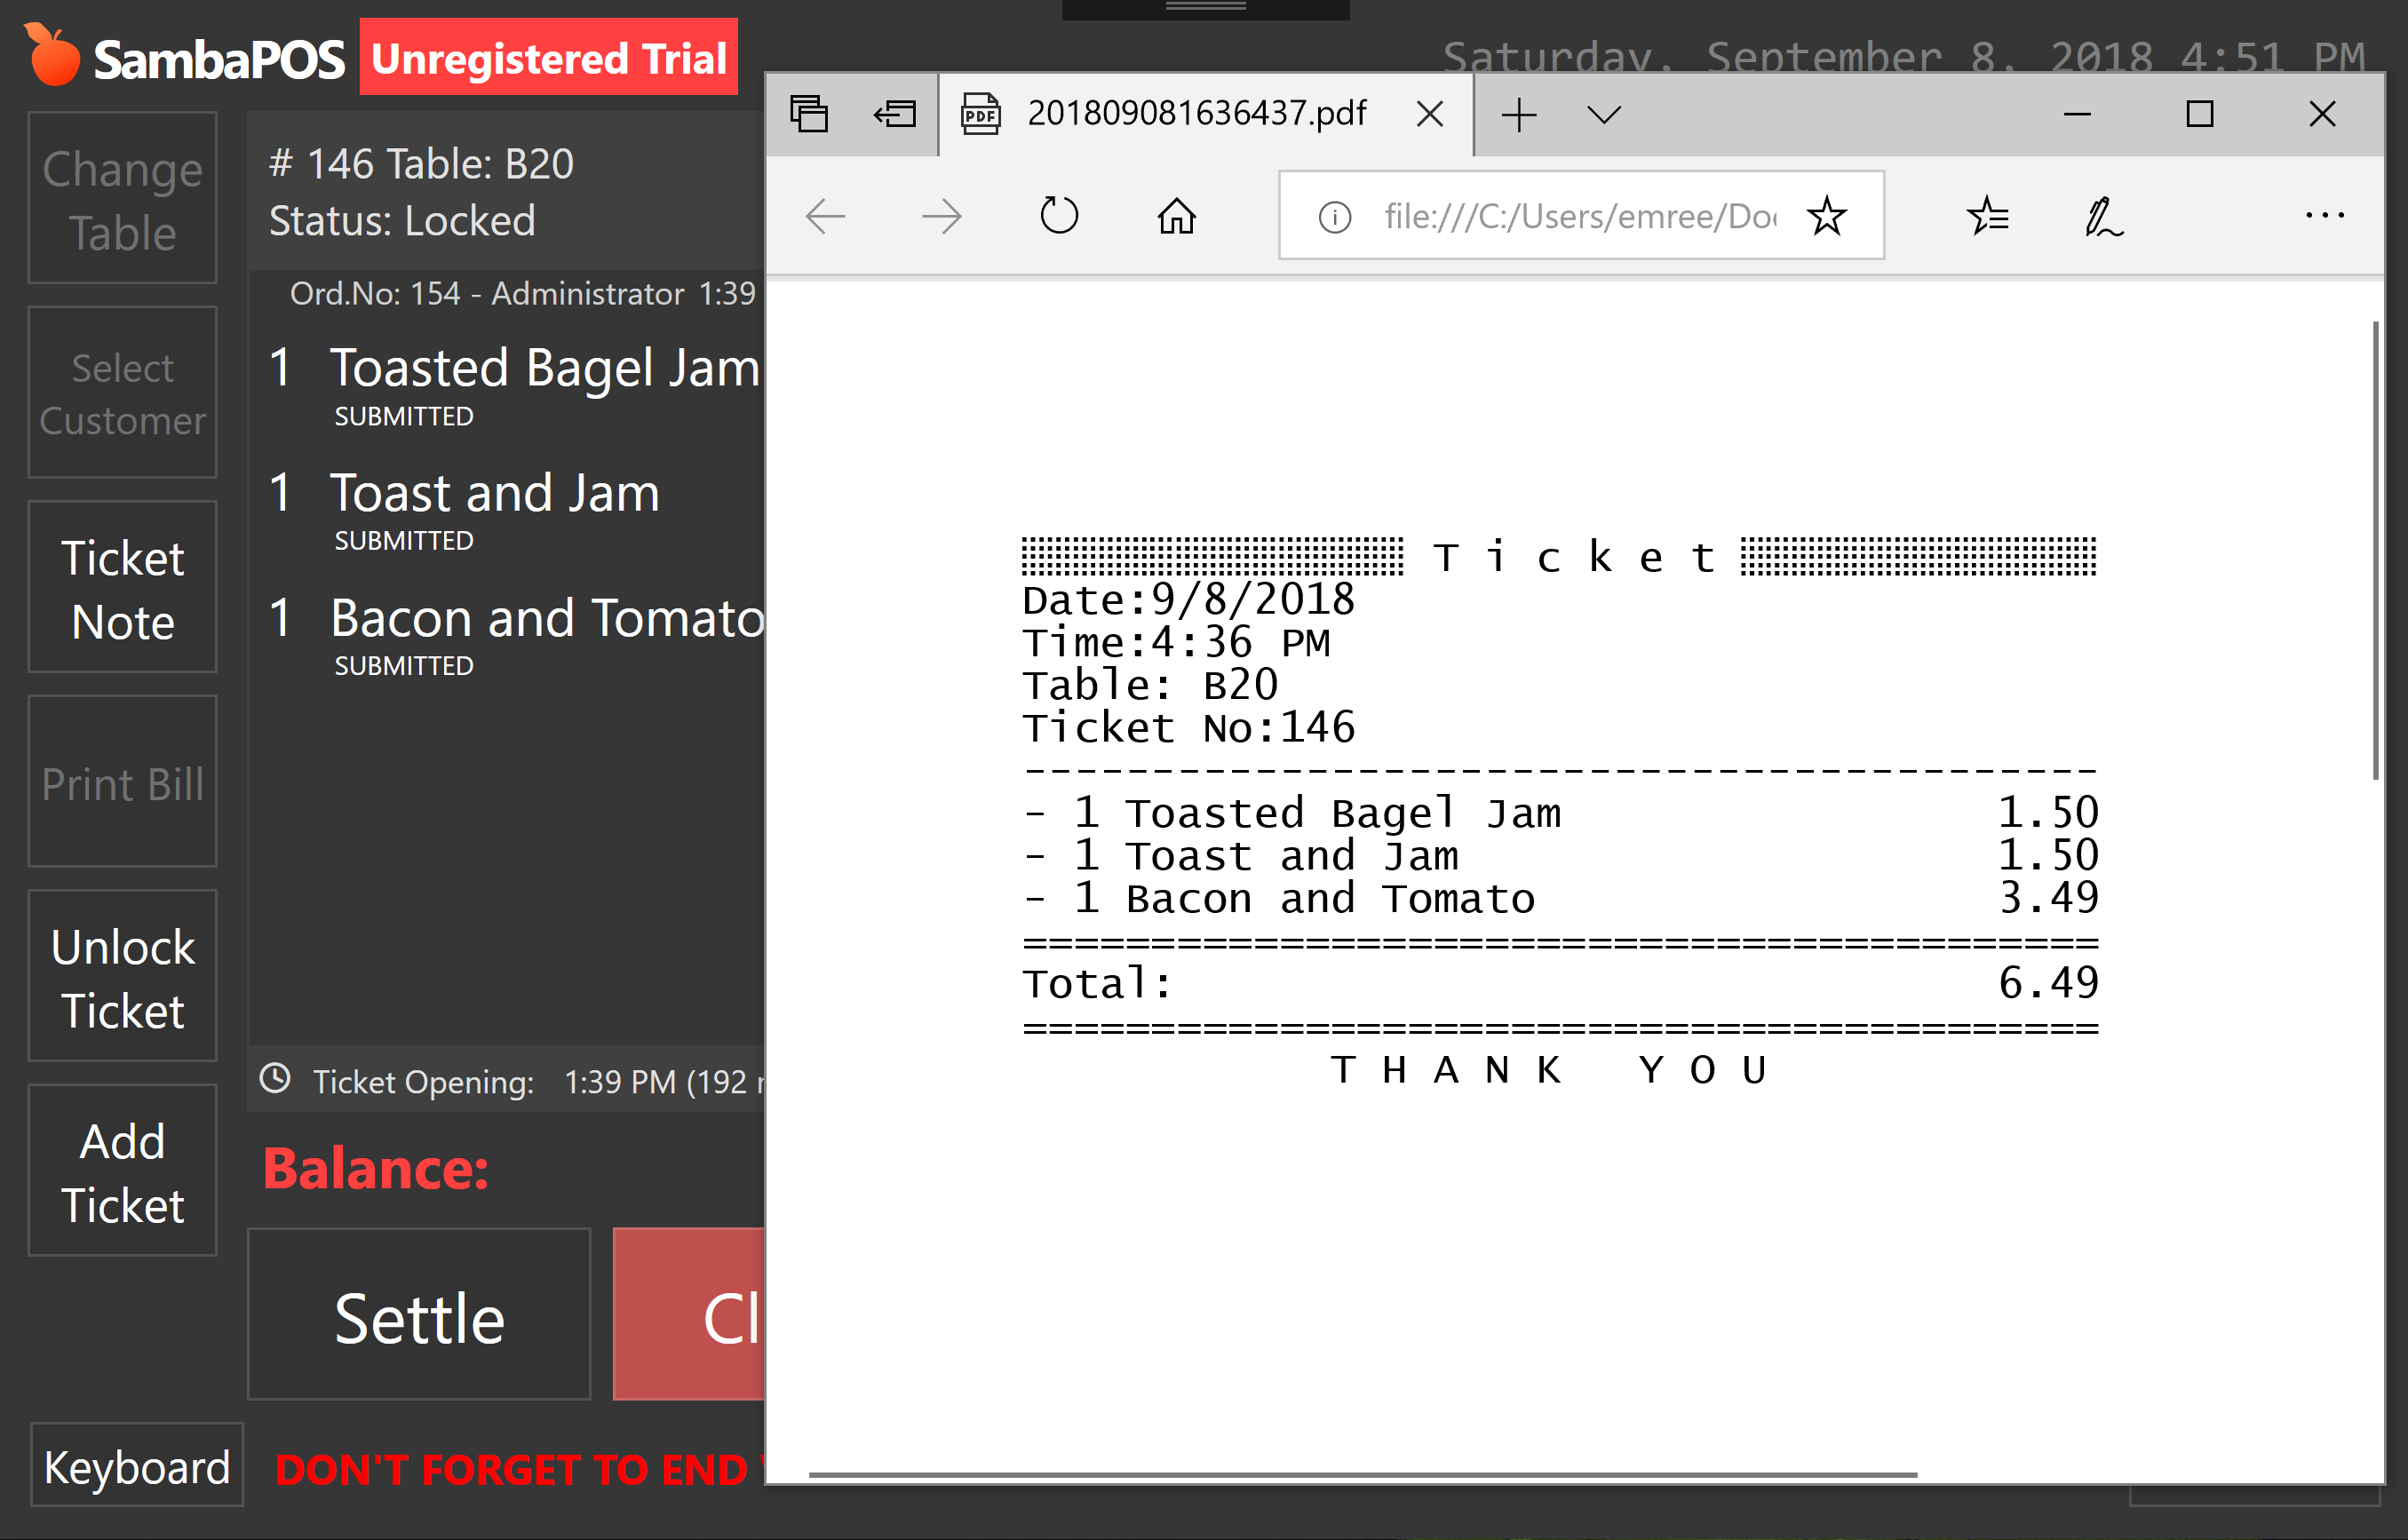Click the red 'Balance:' label

point(376,1168)
